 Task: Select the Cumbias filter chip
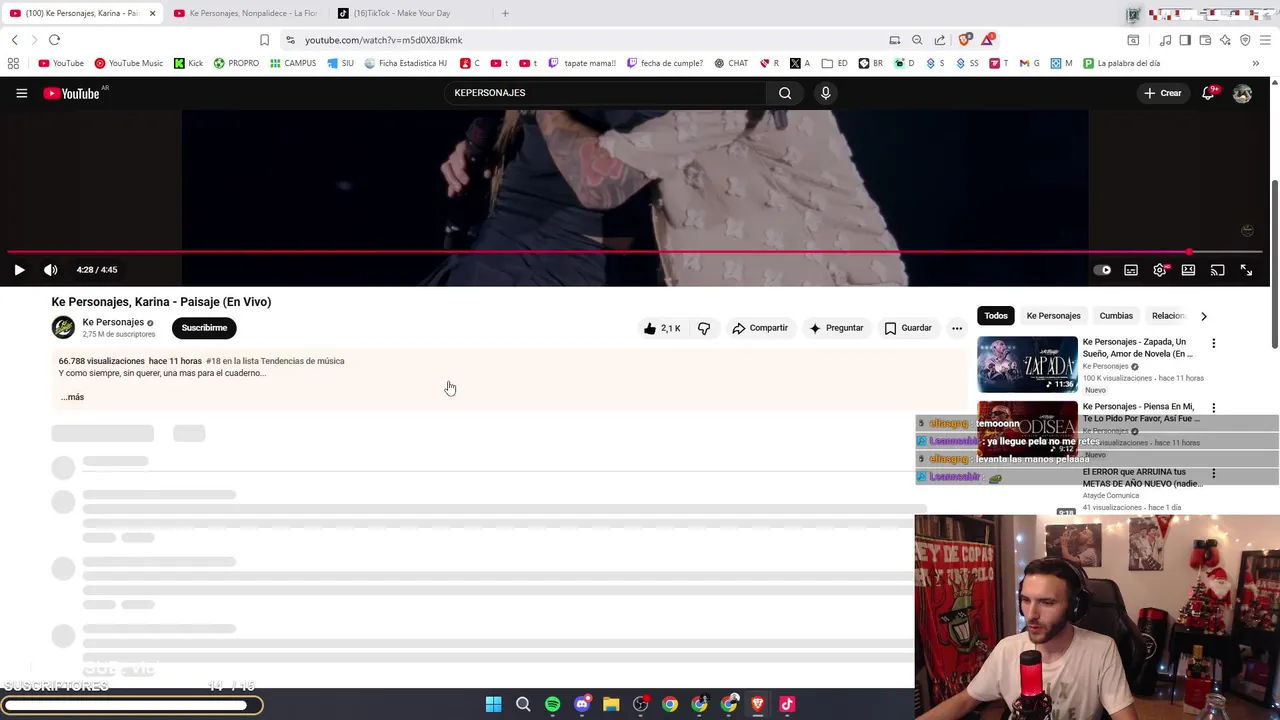tap(1116, 316)
